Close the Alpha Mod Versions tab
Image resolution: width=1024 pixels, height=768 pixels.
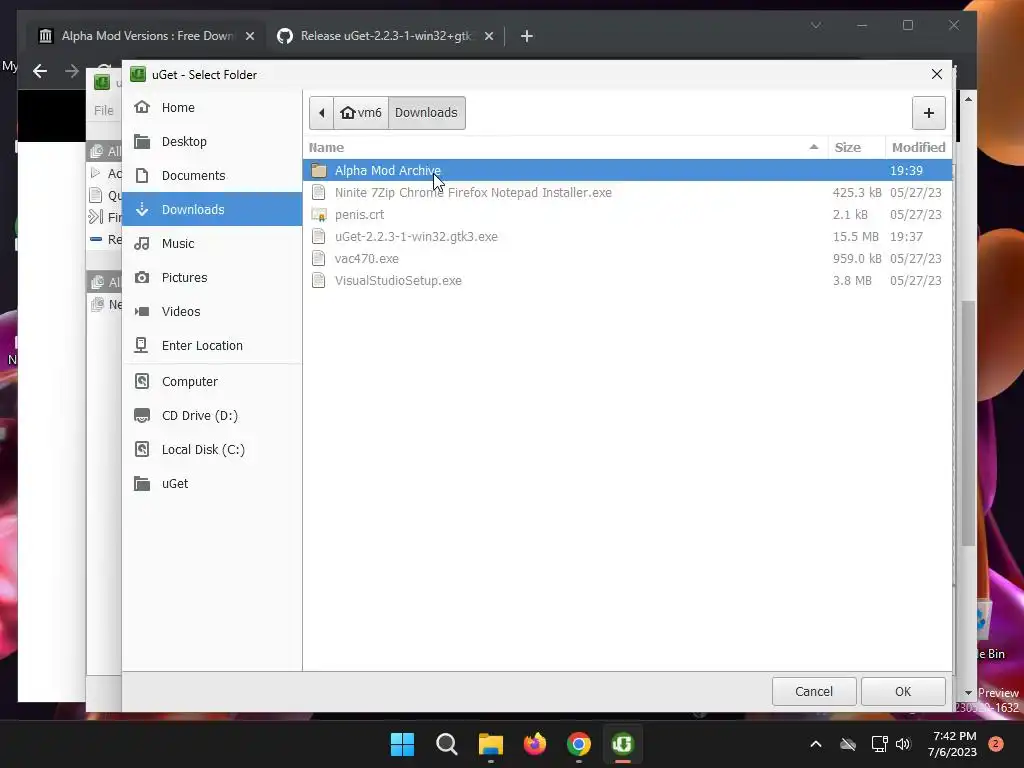point(249,36)
